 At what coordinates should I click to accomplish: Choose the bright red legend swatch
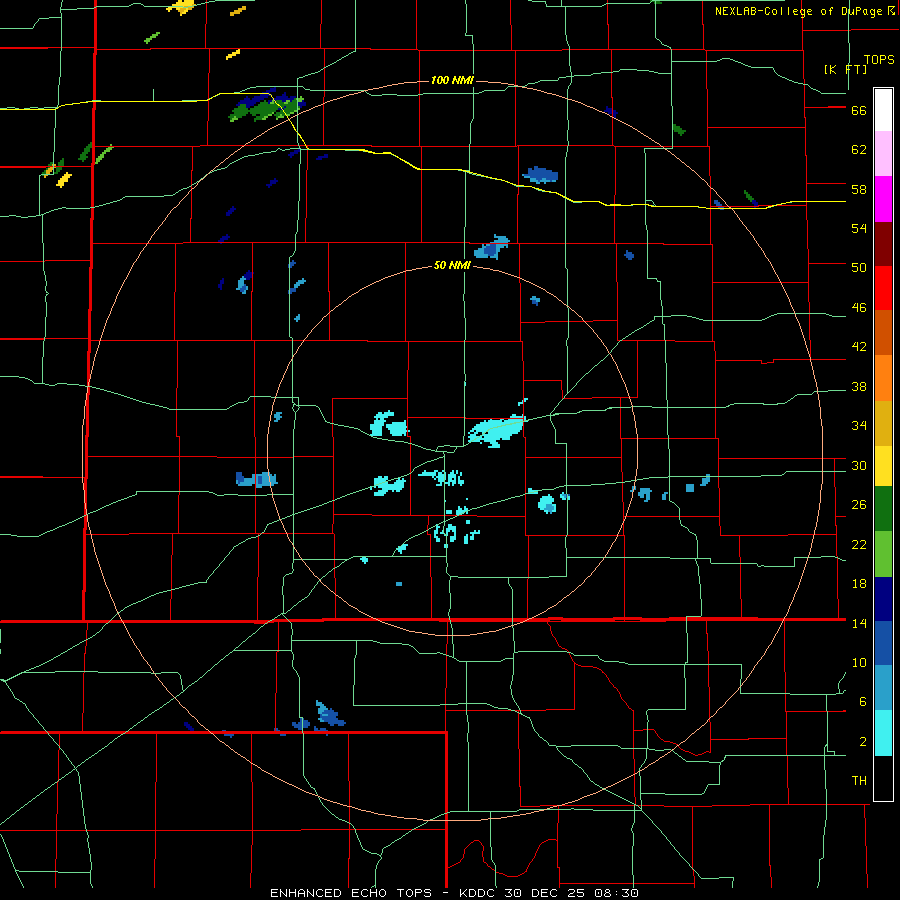click(x=883, y=288)
